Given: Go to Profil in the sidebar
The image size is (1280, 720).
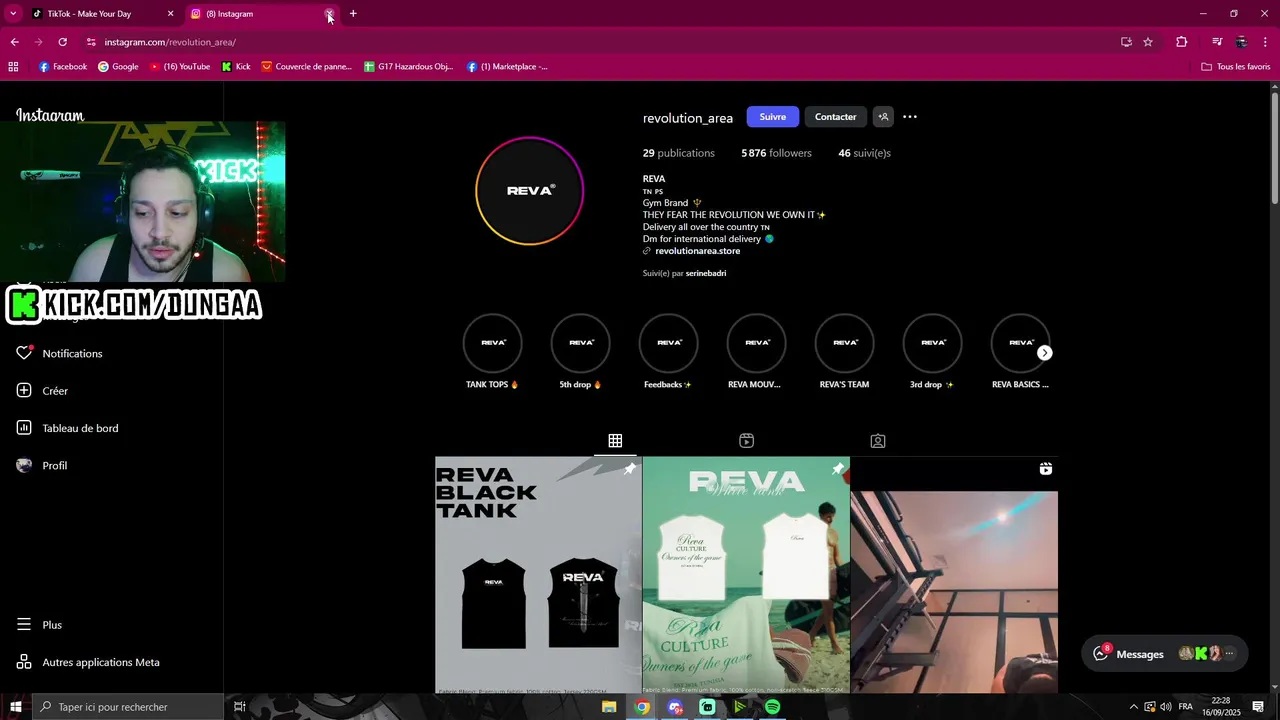Looking at the screenshot, I should [43, 466].
